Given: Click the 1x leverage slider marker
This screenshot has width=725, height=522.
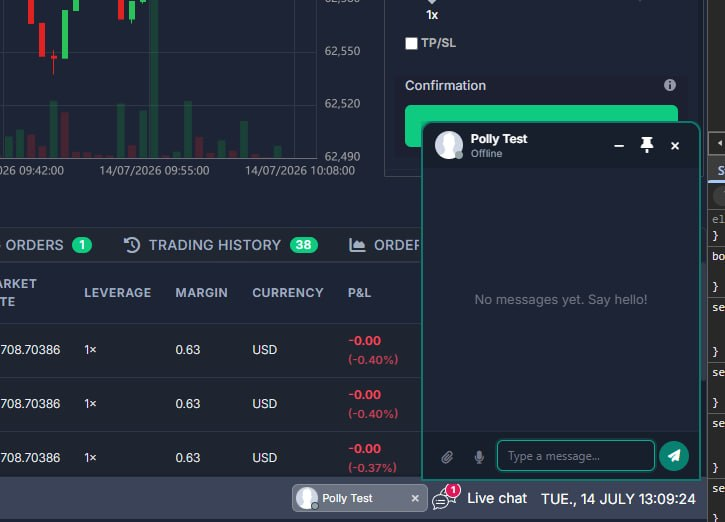Looking at the screenshot, I should tap(432, 2).
